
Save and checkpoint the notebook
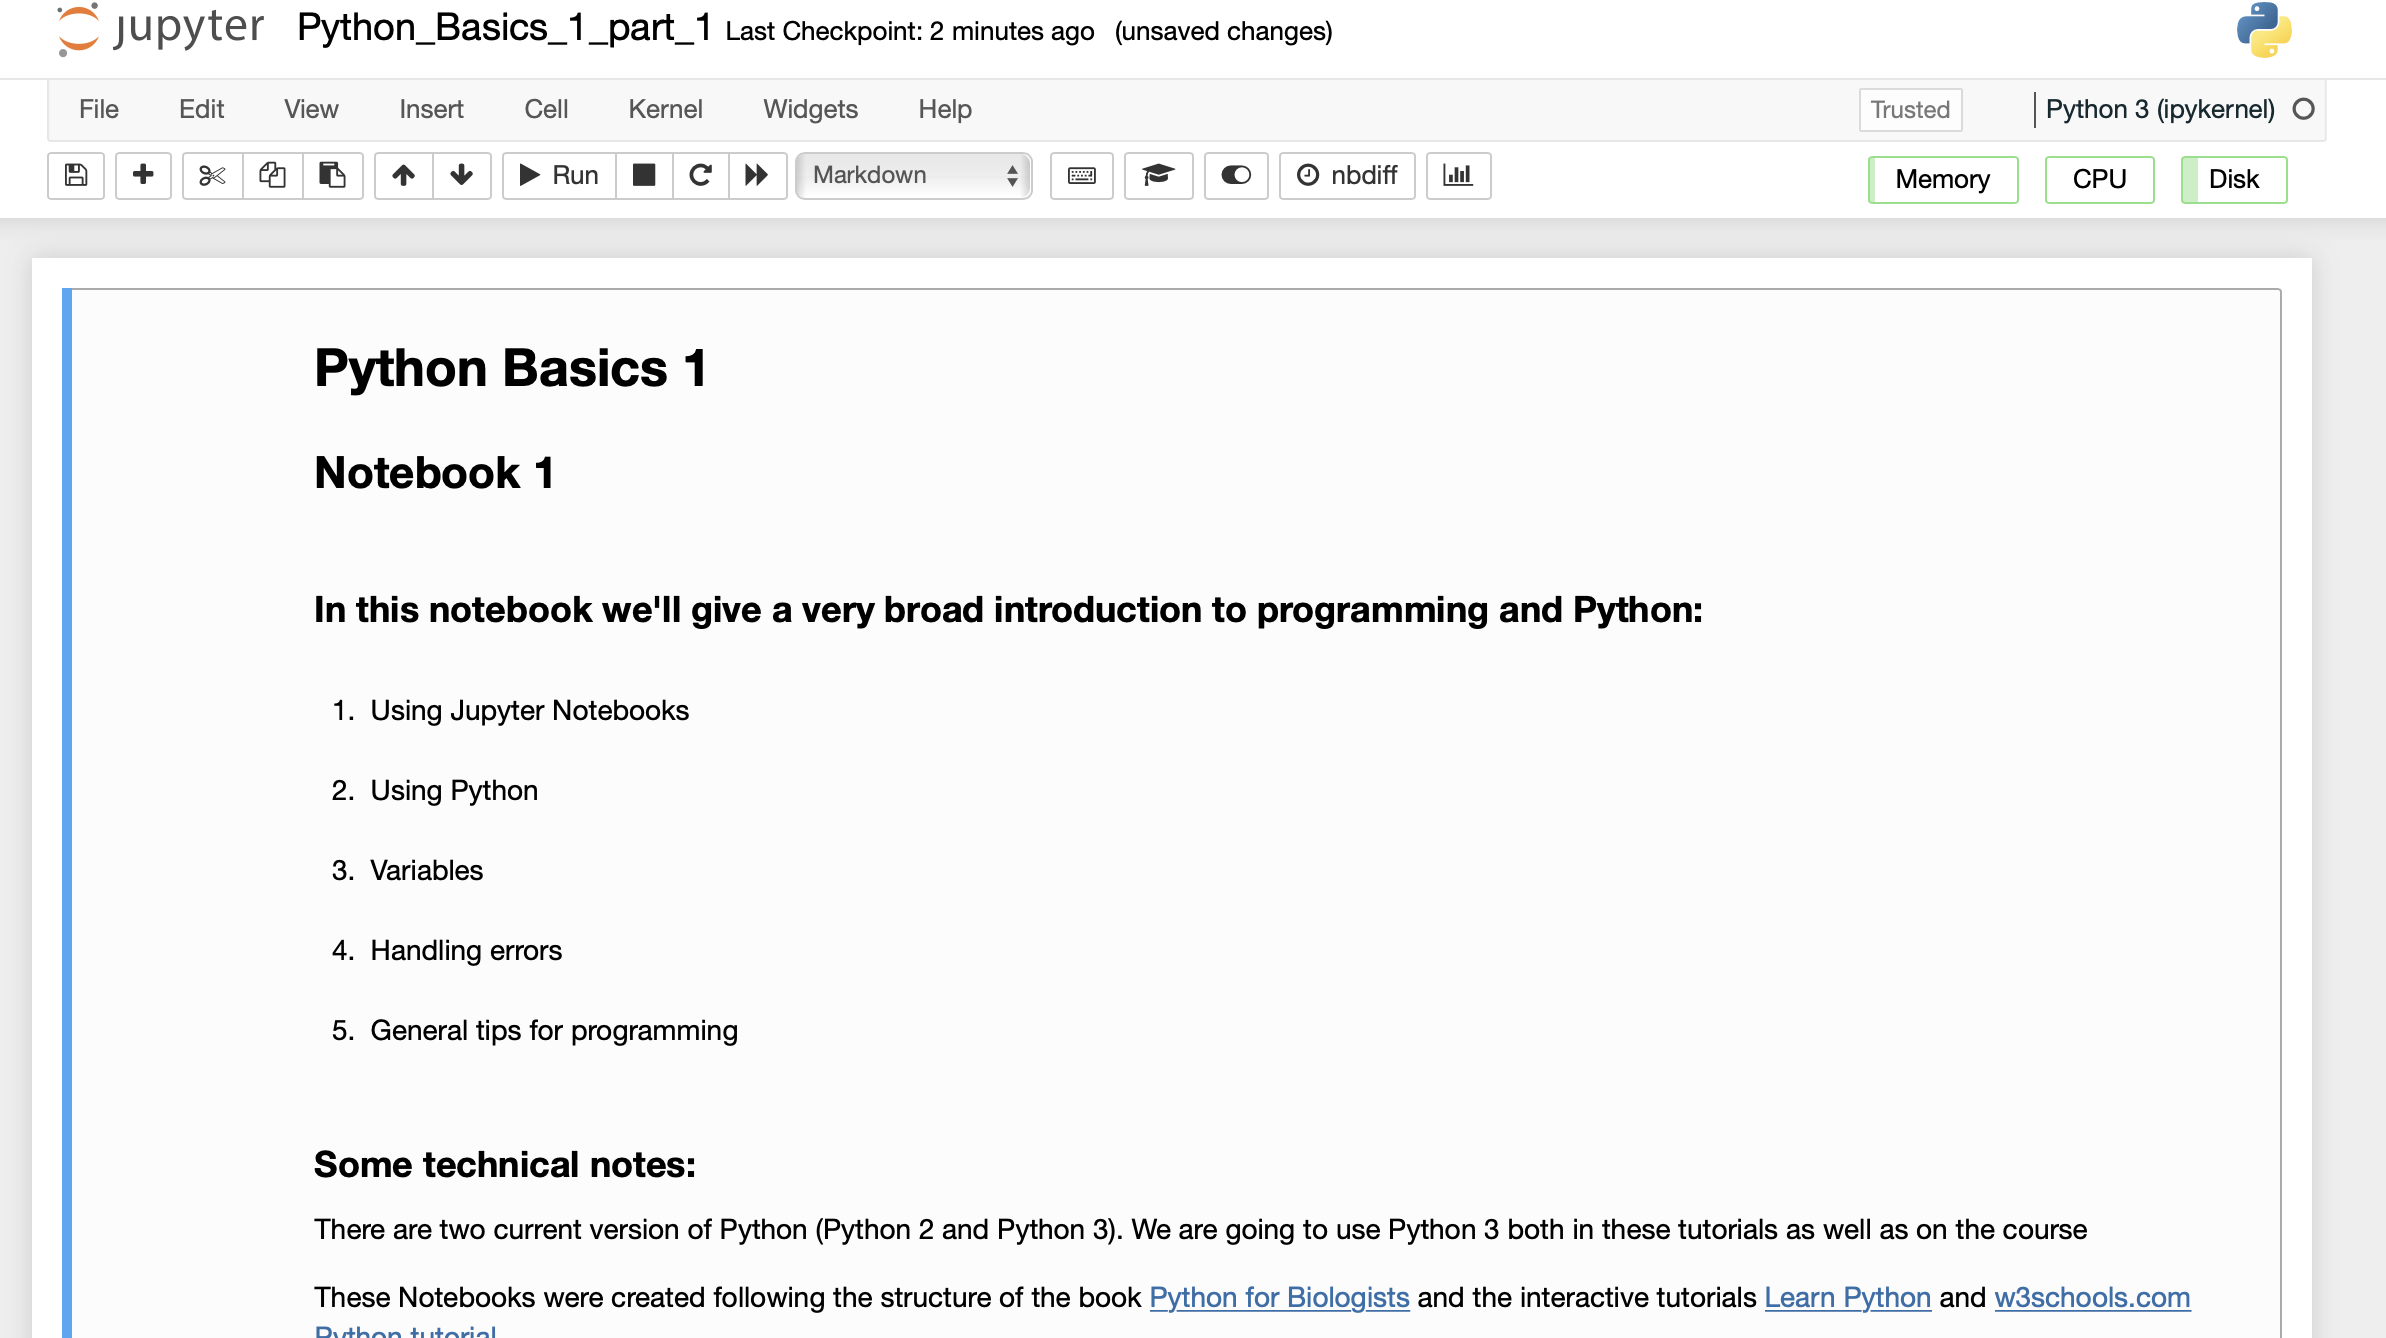tap(76, 176)
